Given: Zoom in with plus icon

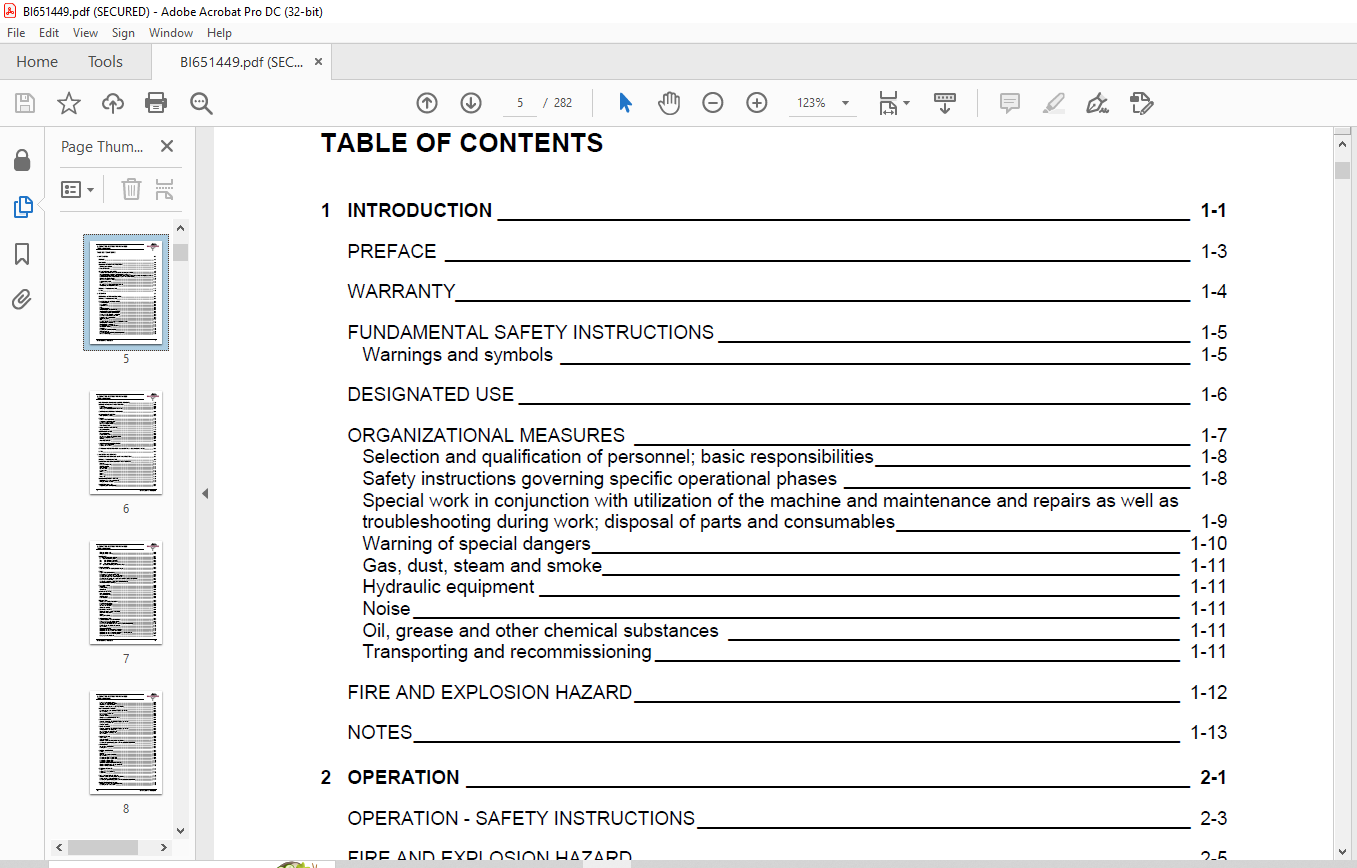Looking at the screenshot, I should (x=757, y=103).
